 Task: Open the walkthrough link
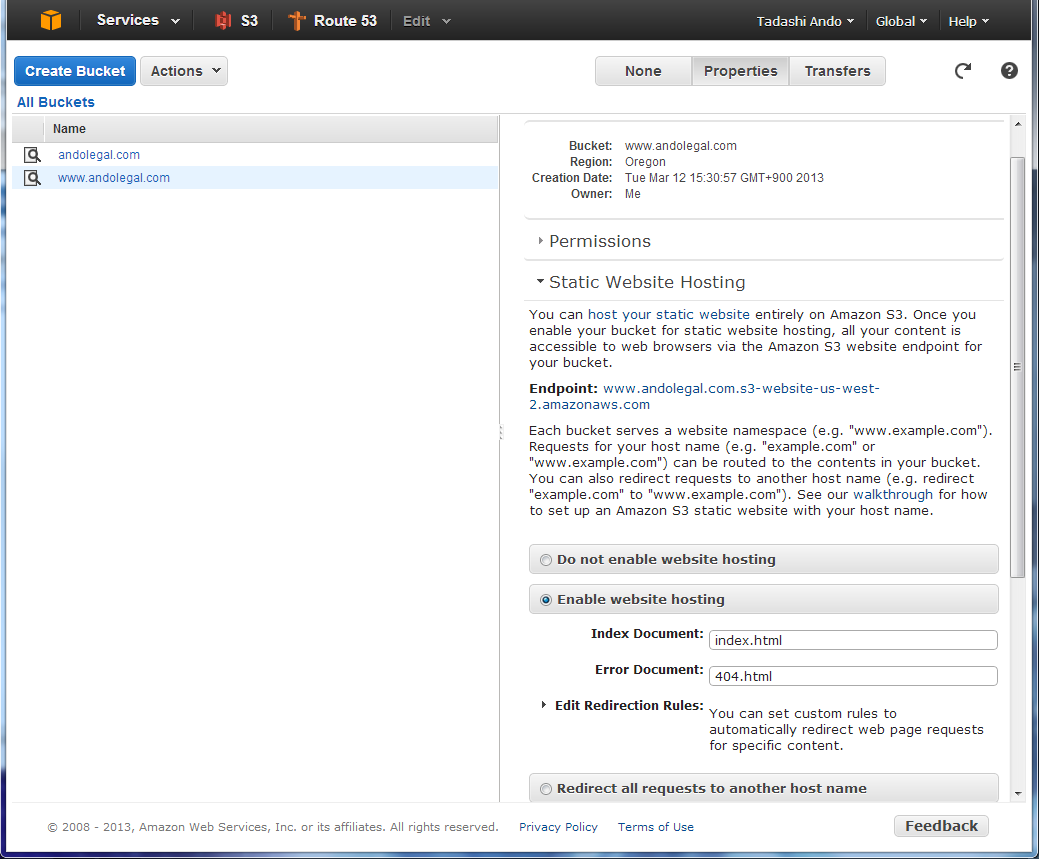(893, 494)
